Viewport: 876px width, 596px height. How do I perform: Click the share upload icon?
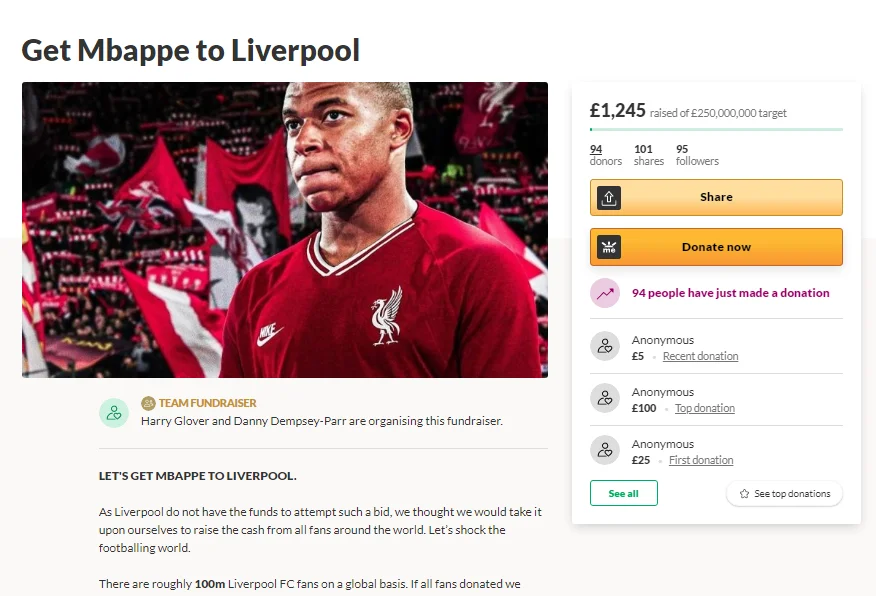pyautogui.click(x=608, y=198)
